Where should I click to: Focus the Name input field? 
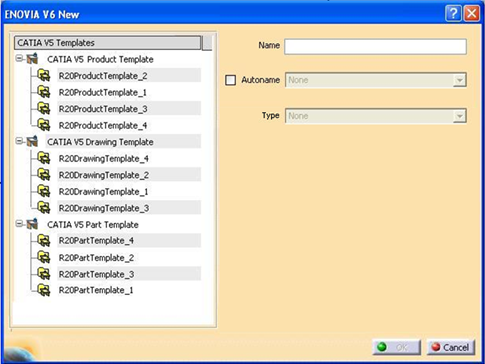(375, 47)
